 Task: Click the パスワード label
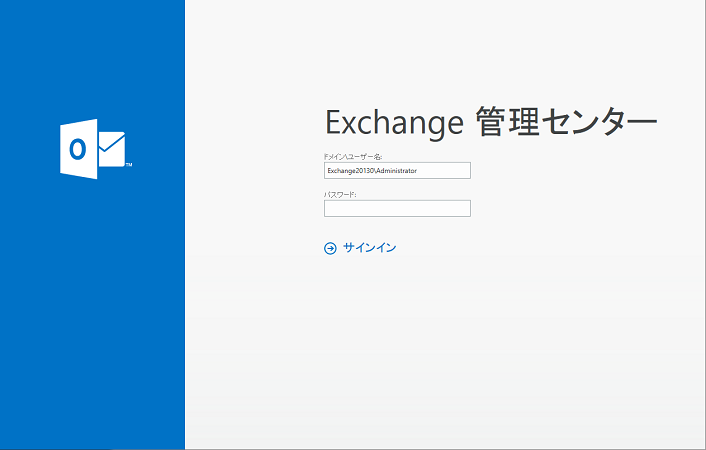pyautogui.click(x=340, y=195)
